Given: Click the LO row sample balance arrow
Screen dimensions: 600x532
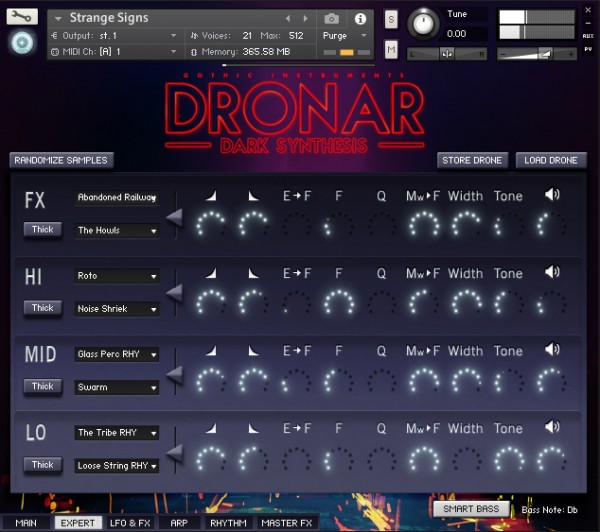Looking at the screenshot, I should click(174, 454).
